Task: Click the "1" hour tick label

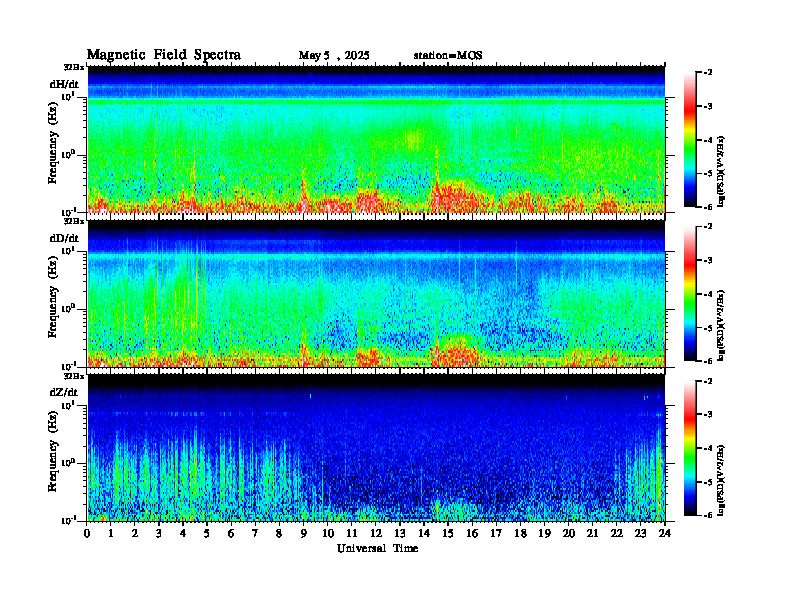Action: tap(111, 533)
